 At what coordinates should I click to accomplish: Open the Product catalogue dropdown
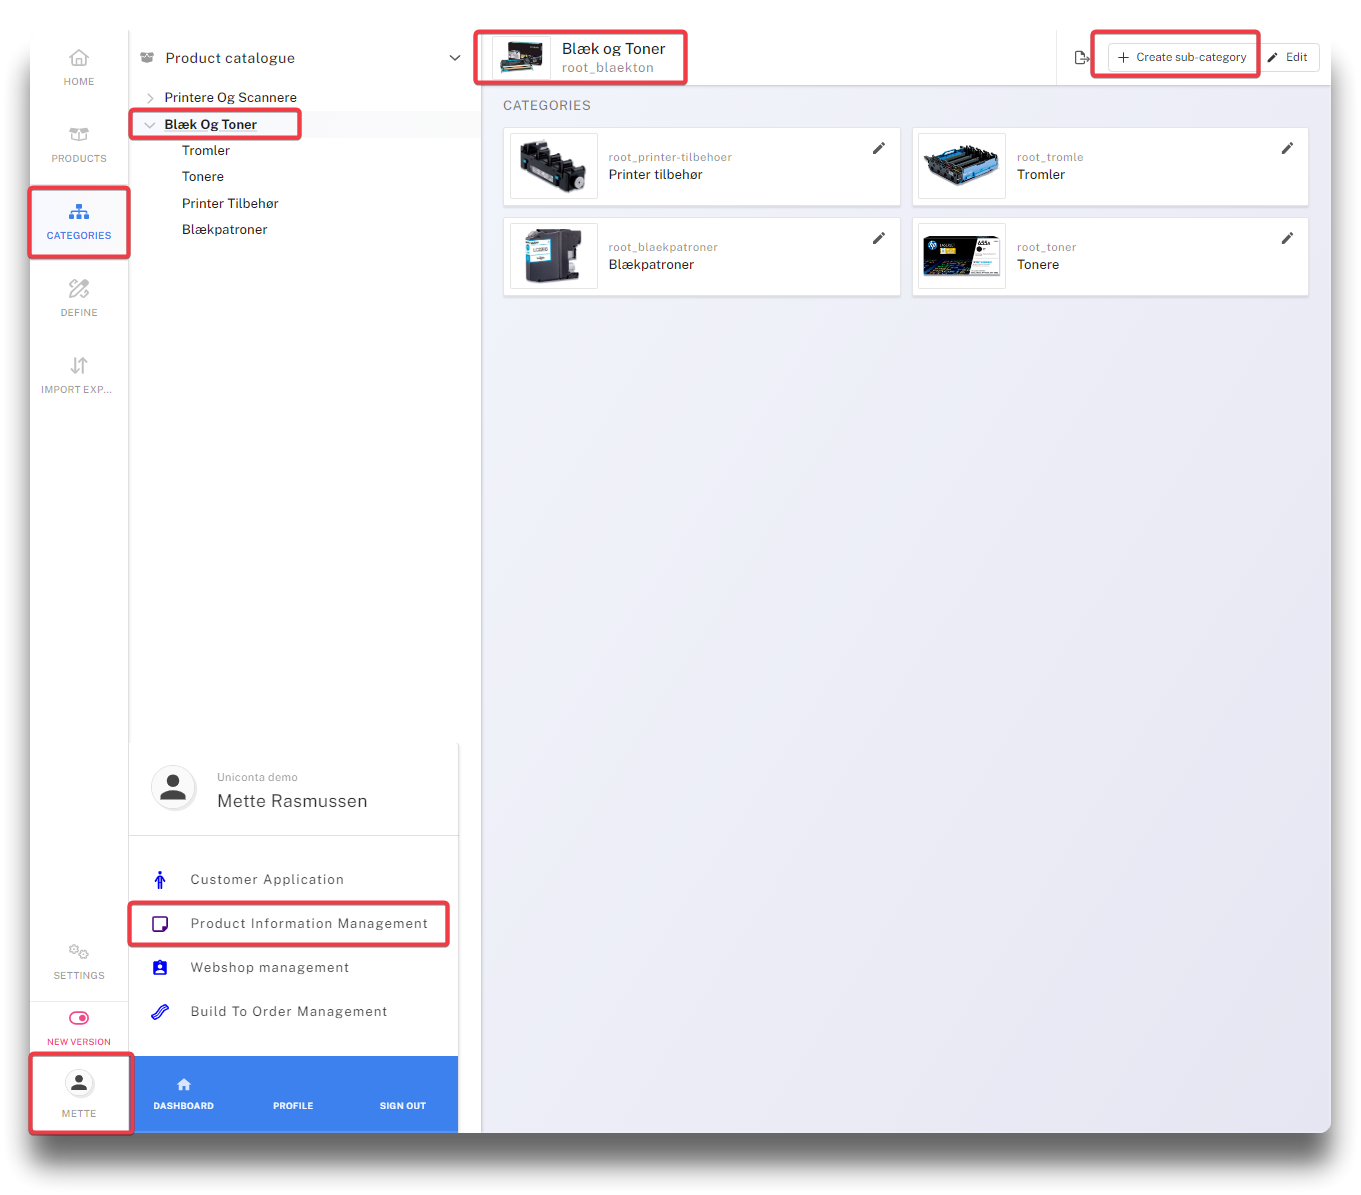(455, 58)
